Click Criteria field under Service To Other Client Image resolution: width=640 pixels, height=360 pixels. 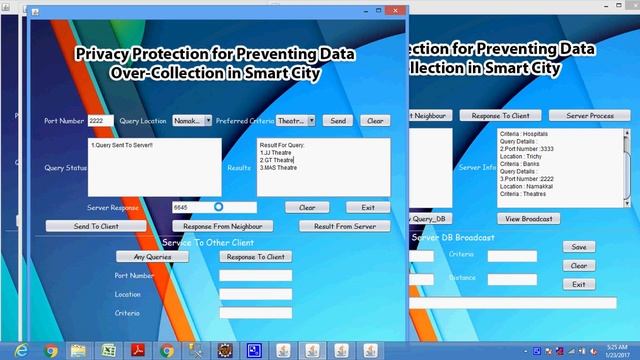coord(256,313)
